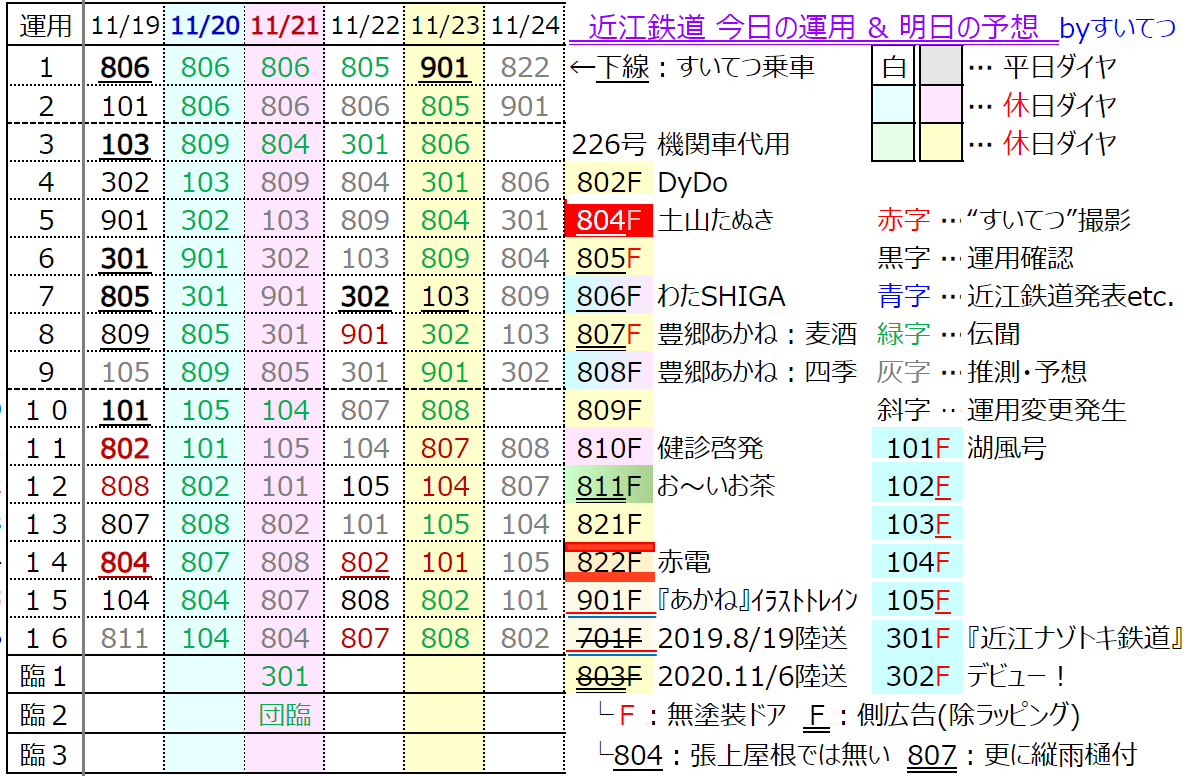Screen dimensions: 1194x776
Task: Click the 809F legend cell
Action: click(x=609, y=410)
